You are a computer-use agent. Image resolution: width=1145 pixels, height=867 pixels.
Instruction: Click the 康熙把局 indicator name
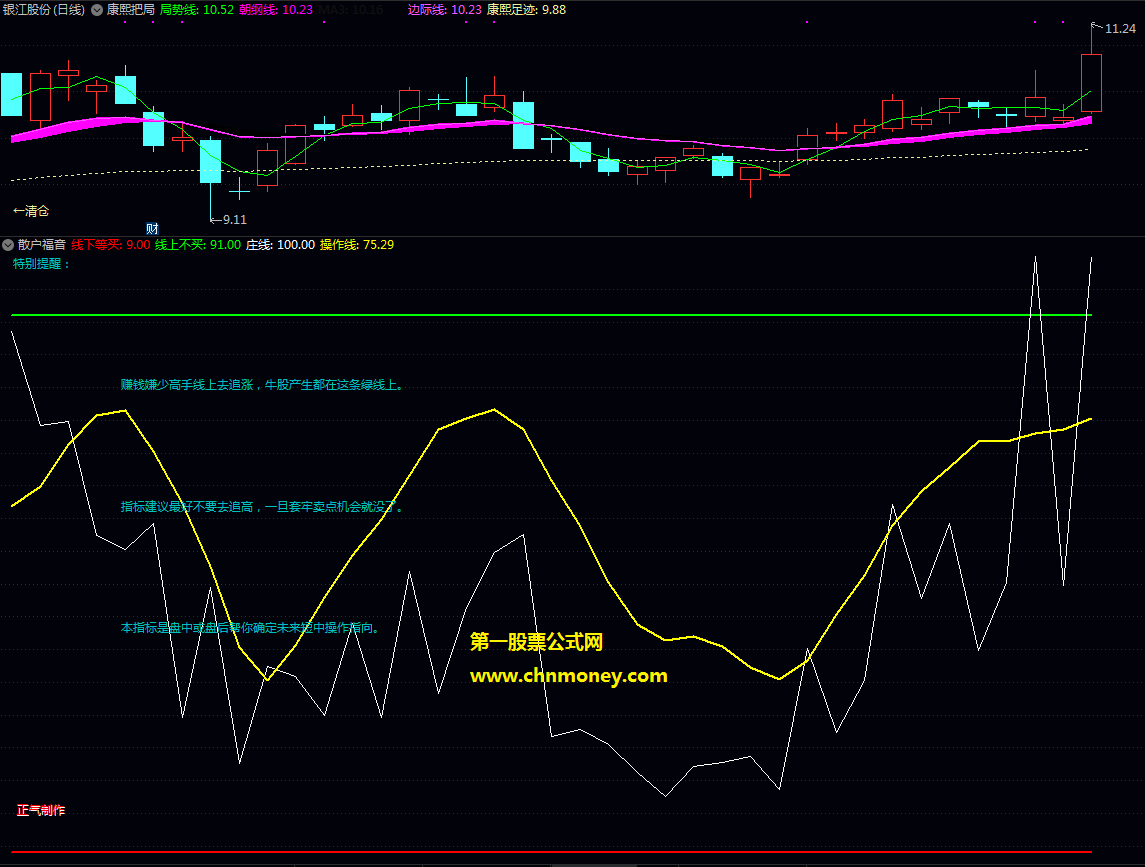(131, 10)
